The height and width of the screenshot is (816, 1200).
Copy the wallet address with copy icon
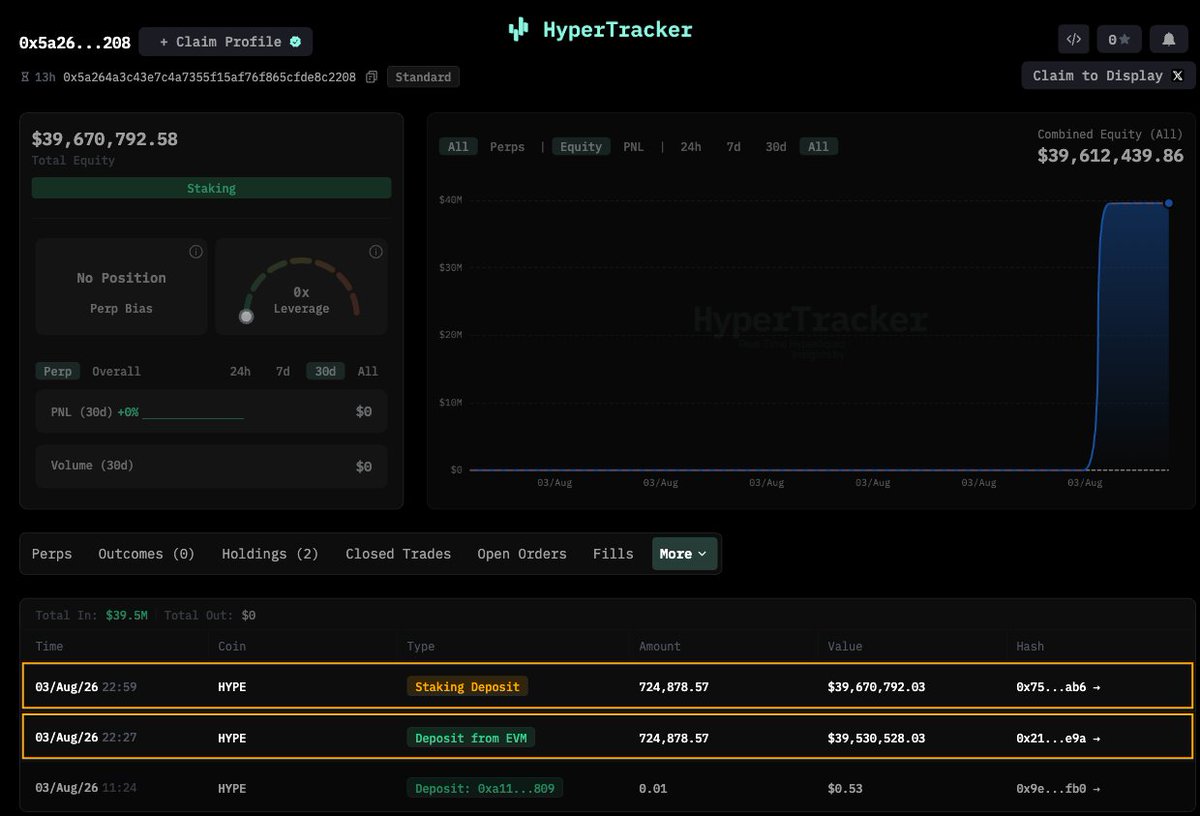(x=371, y=77)
